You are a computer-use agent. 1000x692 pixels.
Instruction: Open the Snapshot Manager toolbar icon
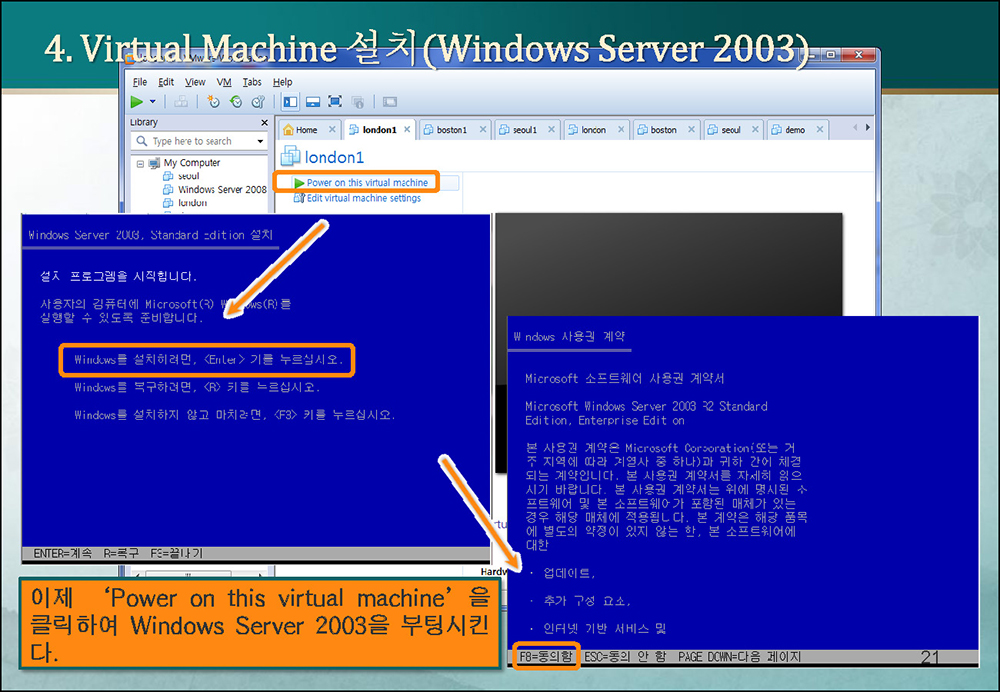(x=258, y=101)
